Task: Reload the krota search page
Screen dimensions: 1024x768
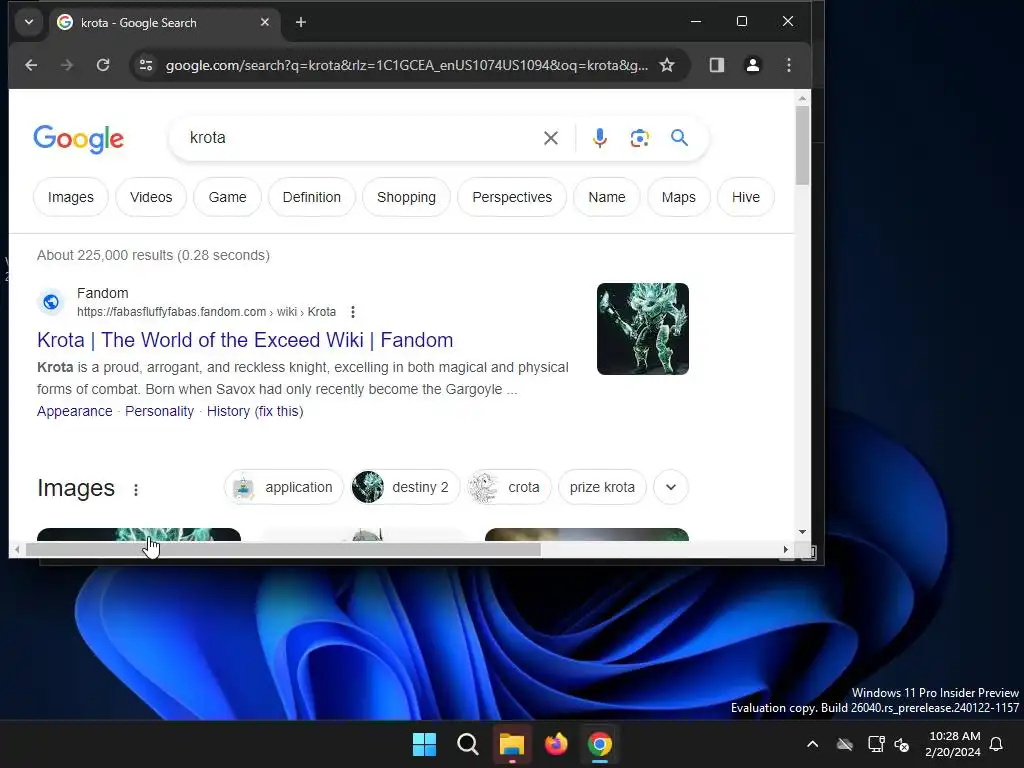Action: click(x=103, y=65)
